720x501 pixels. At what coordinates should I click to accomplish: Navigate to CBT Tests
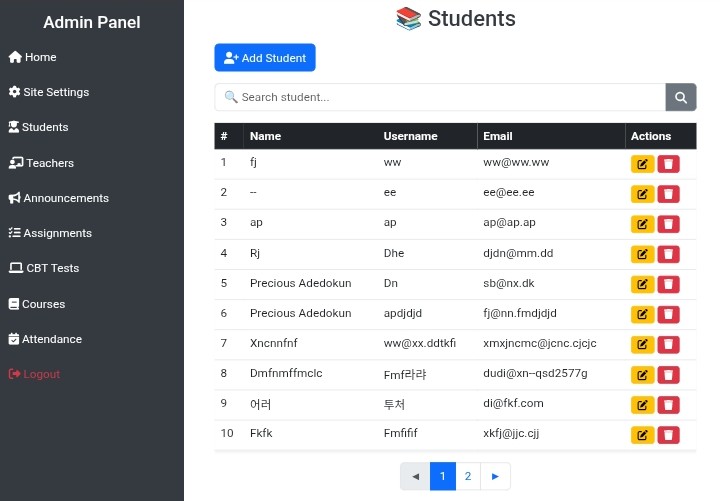[x=52, y=268]
